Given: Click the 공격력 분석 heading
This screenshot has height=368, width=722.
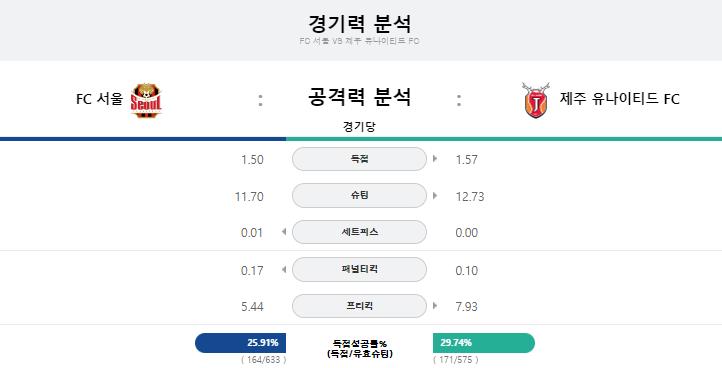Looking at the screenshot, I should coord(359,97).
